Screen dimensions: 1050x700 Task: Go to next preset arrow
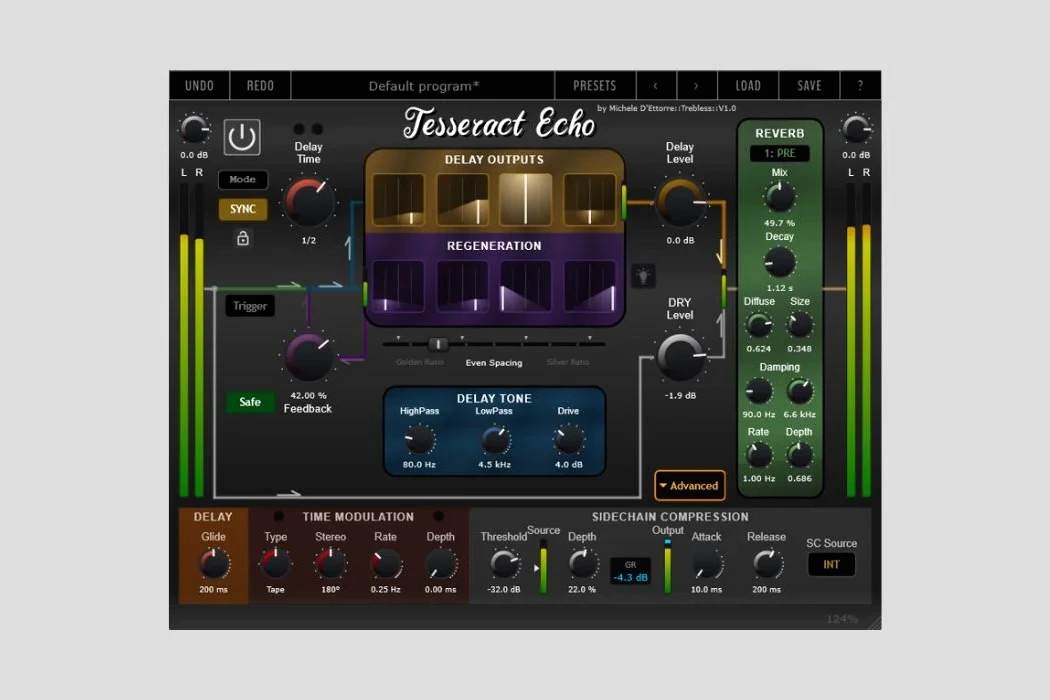696,86
